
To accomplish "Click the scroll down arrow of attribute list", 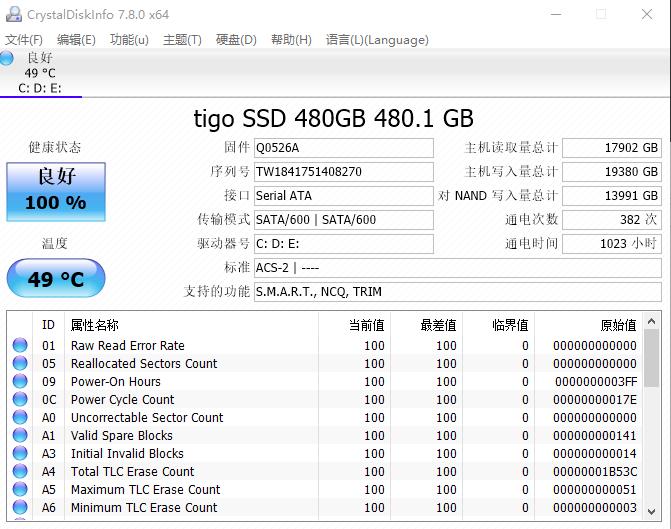I will click(652, 511).
